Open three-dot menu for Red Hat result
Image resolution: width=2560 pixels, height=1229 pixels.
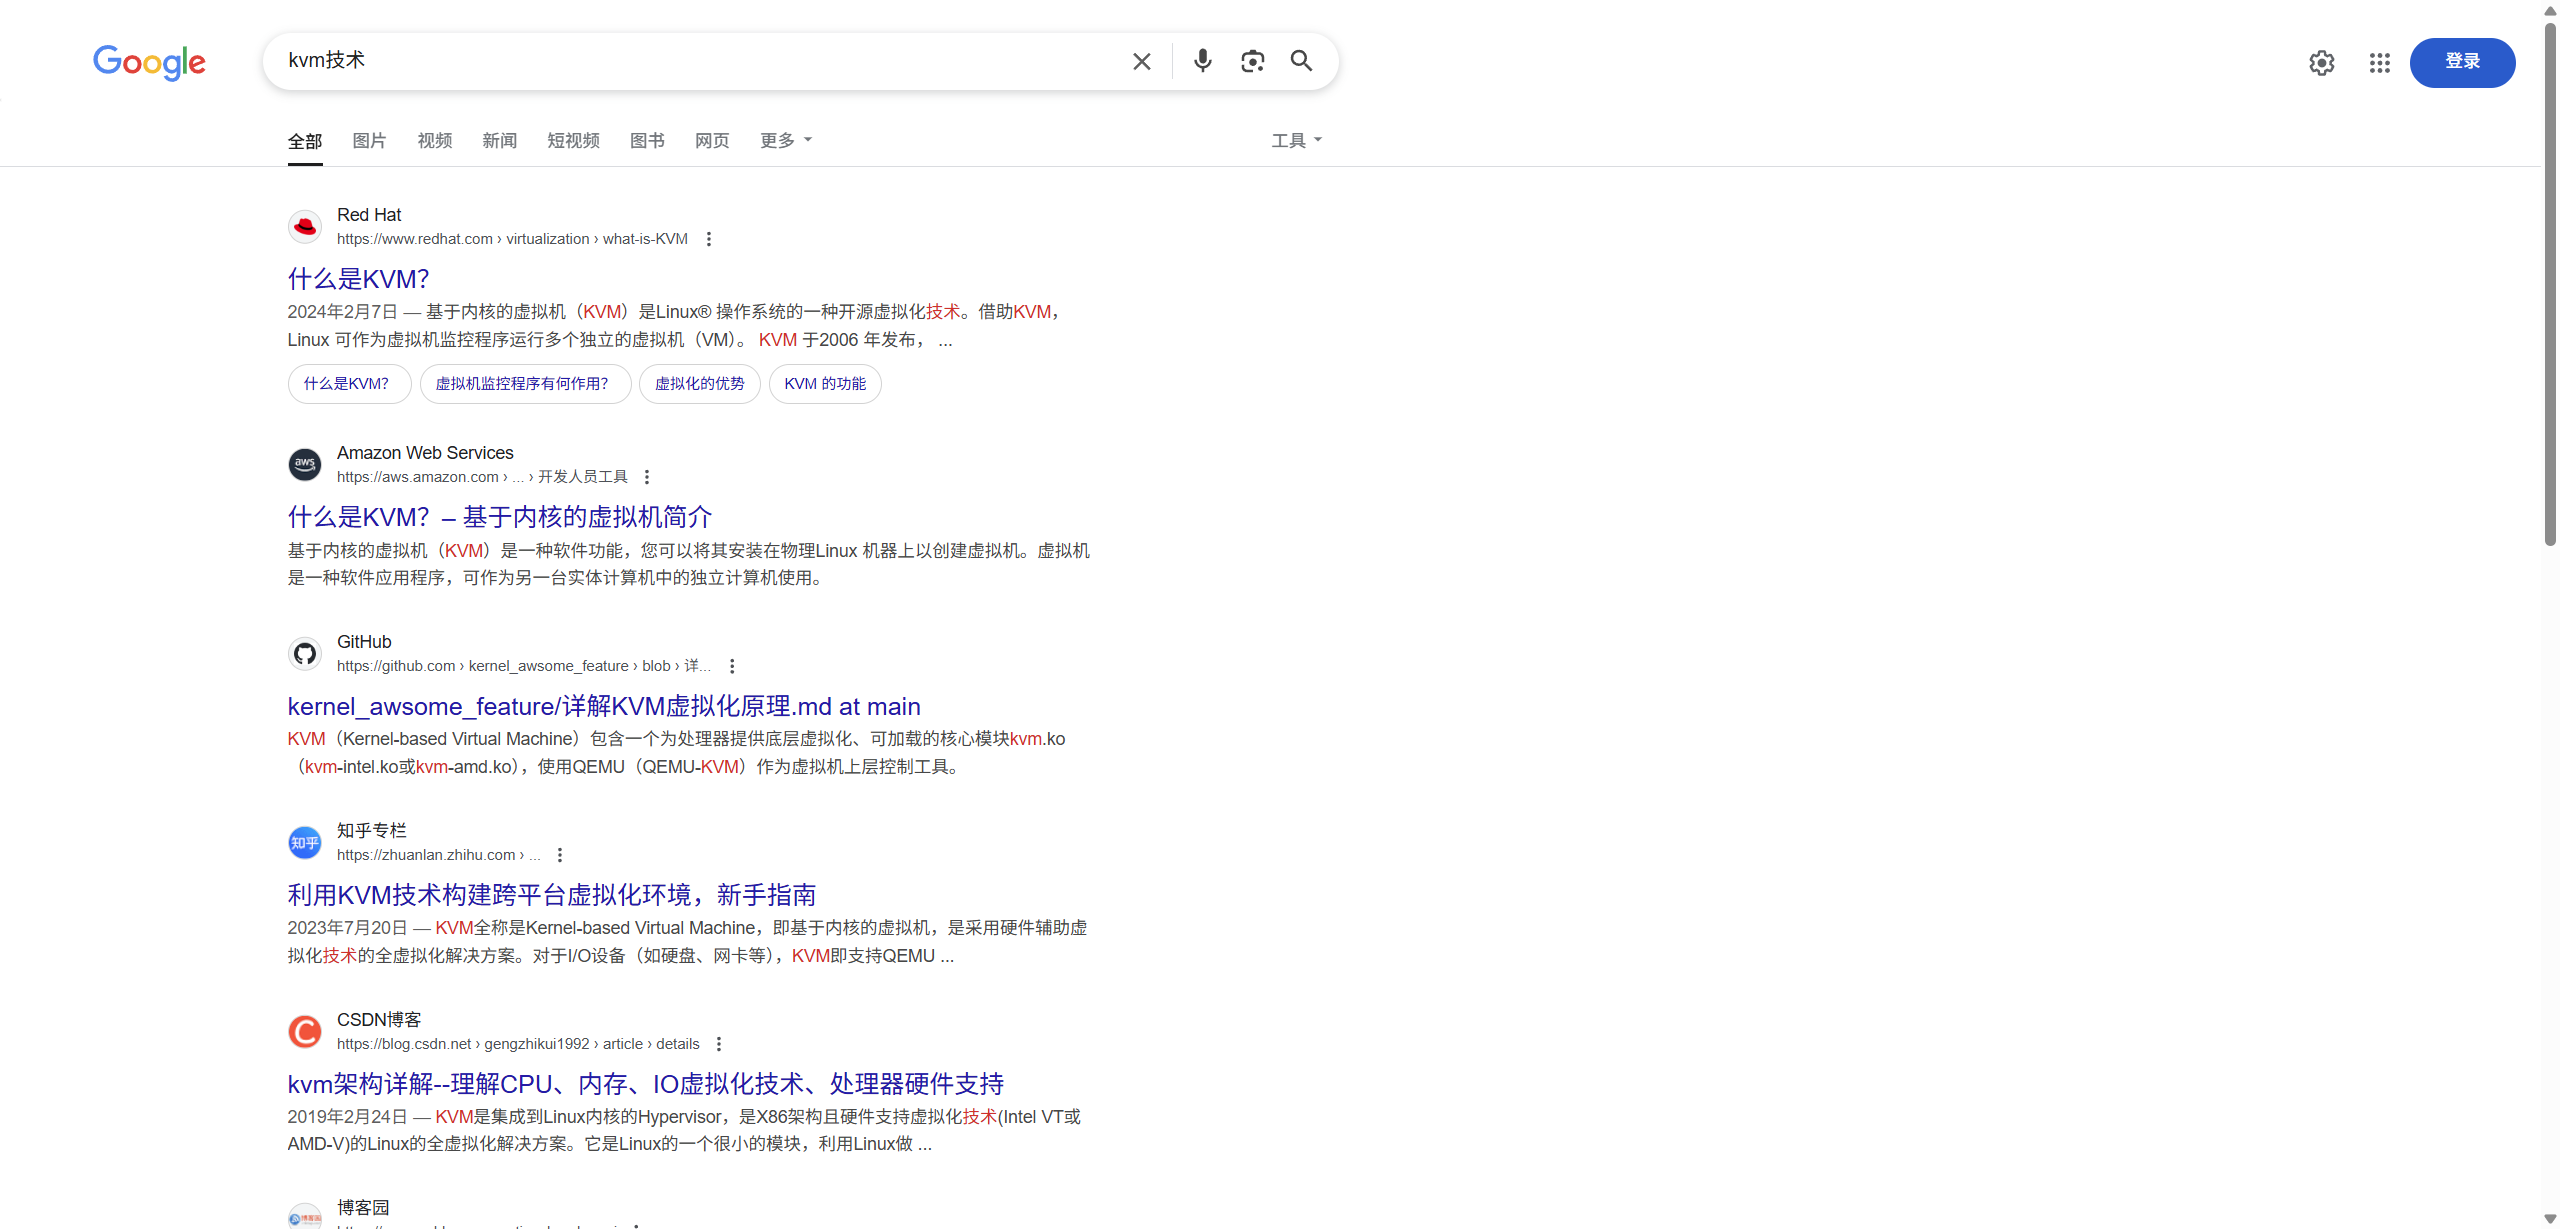(x=709, y=239)
